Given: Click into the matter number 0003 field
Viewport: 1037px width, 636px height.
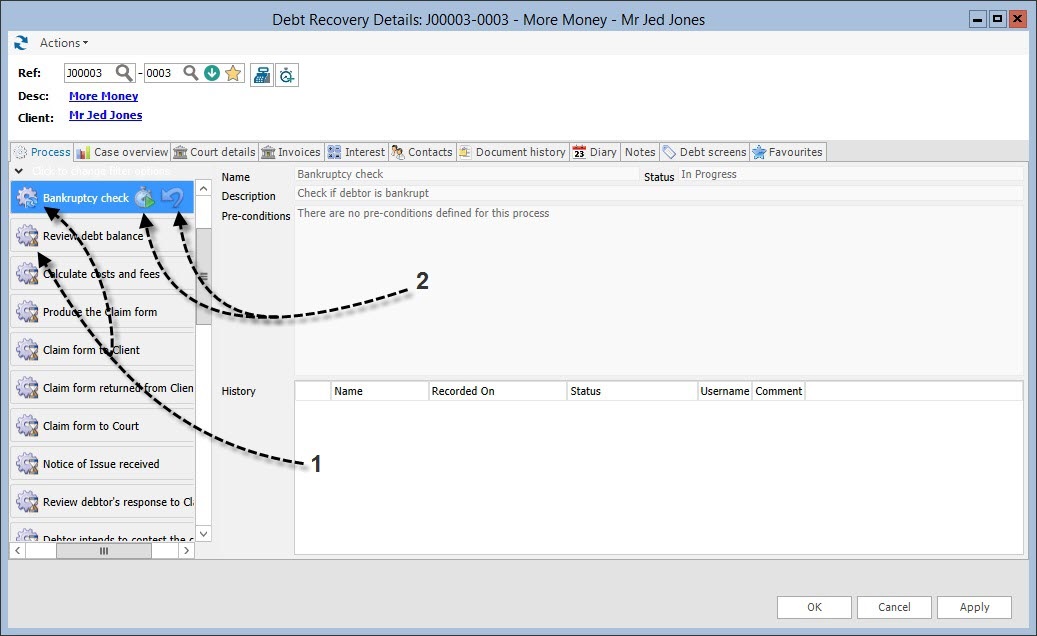Looking at the screenshot, I should [161, 73].
